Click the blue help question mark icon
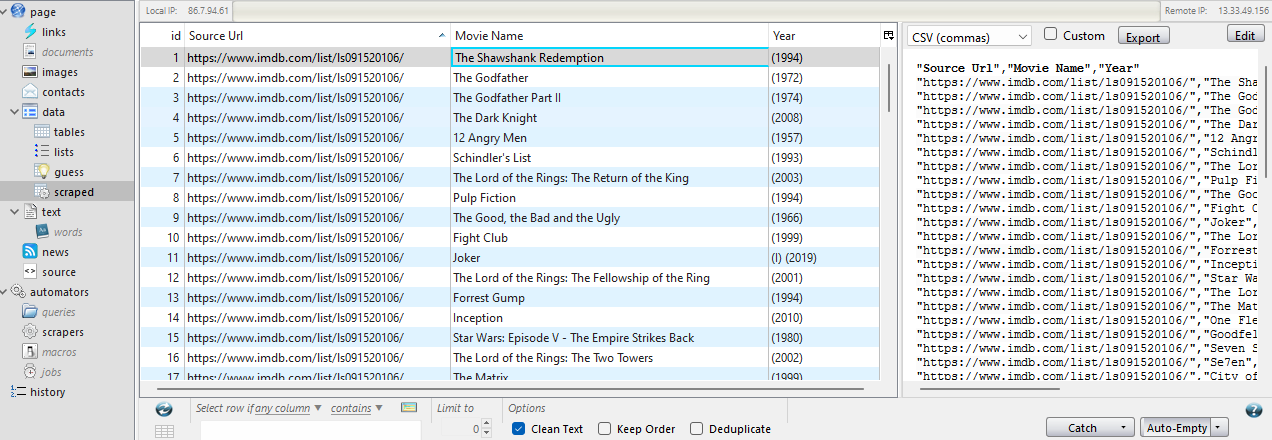 coord(1254,410)
